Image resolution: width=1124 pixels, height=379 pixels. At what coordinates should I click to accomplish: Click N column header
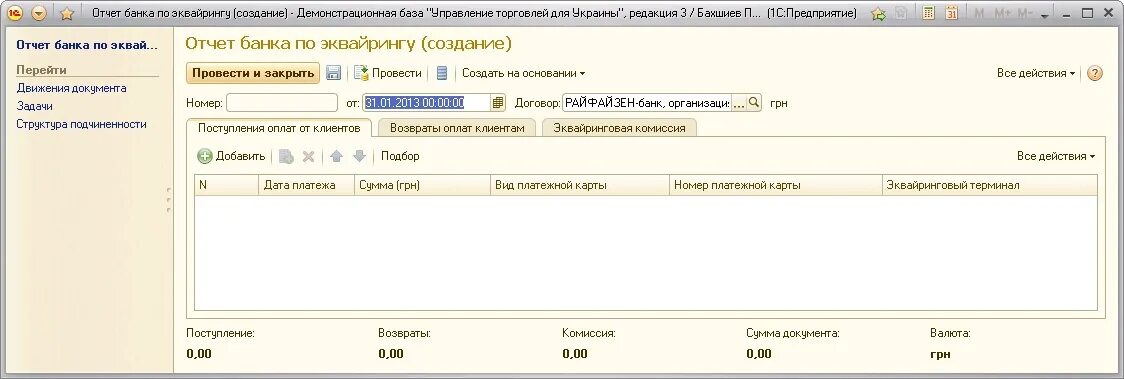click(x=227, y=185)
